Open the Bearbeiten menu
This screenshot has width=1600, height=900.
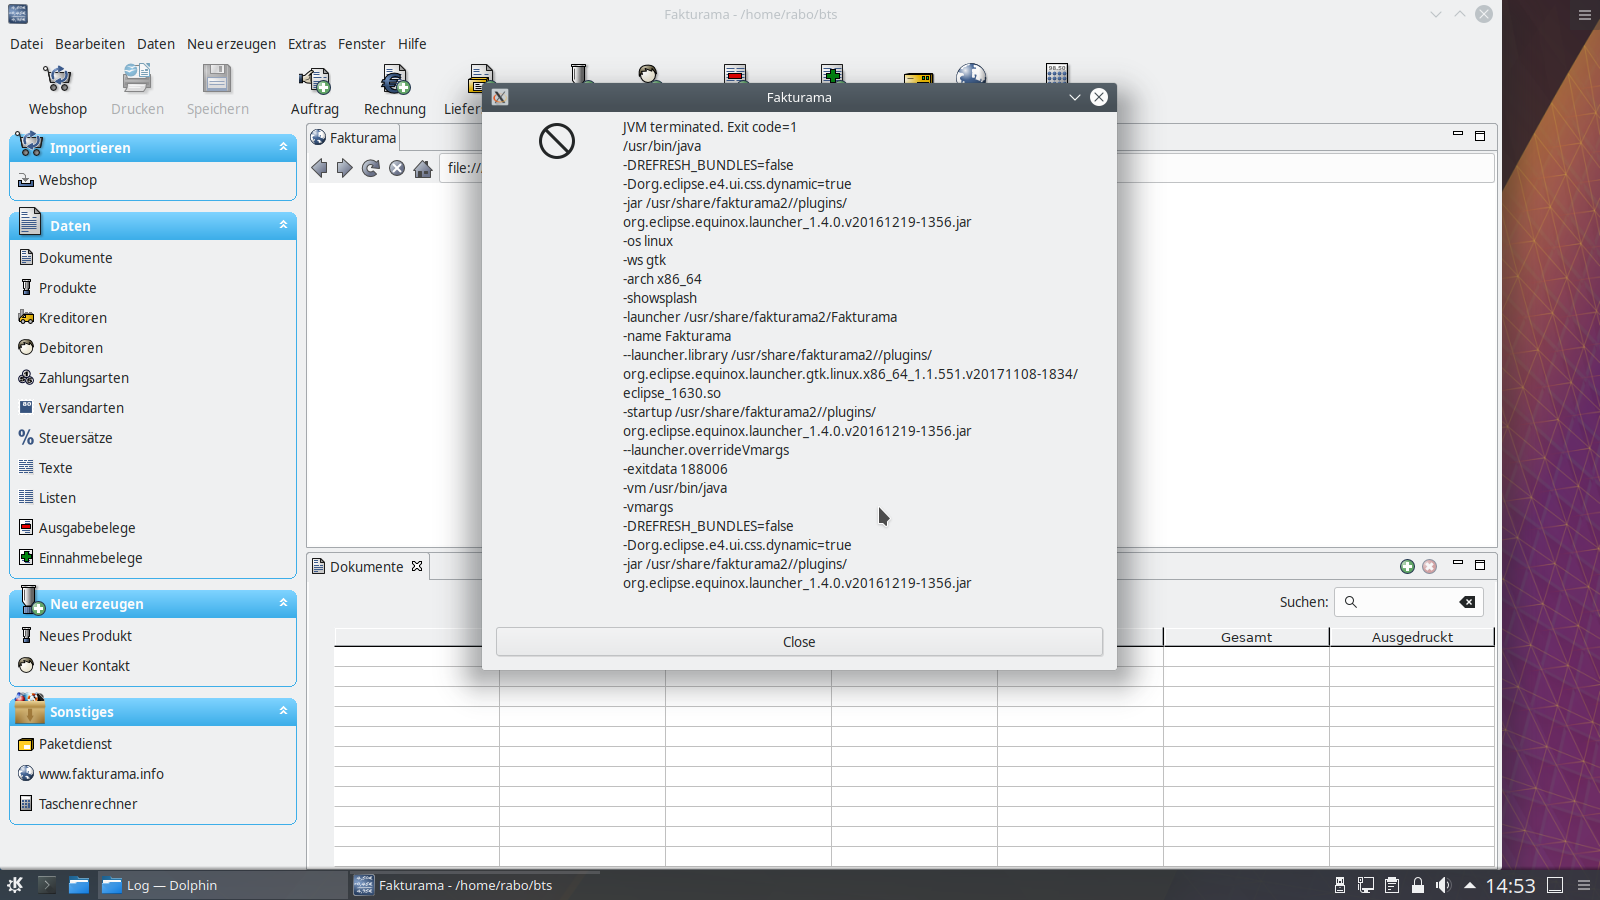(90, 44)
